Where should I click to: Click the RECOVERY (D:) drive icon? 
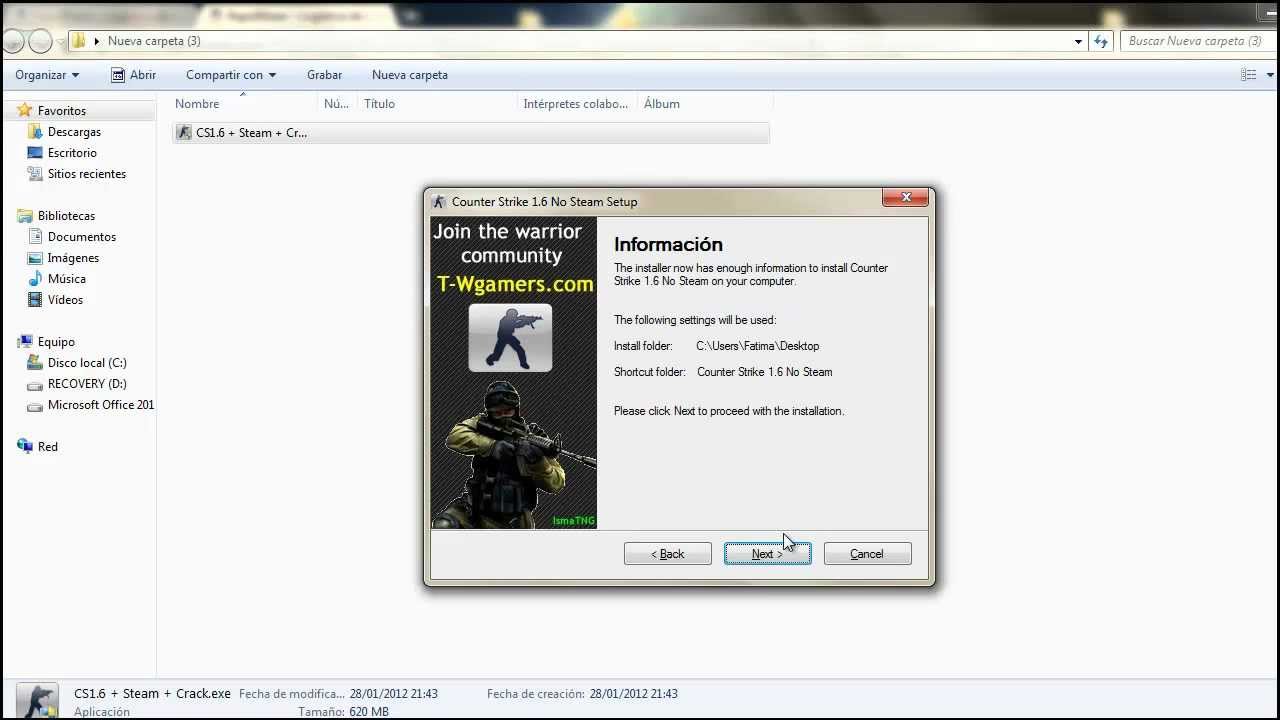pyautogui.click(x=36, y=384)
